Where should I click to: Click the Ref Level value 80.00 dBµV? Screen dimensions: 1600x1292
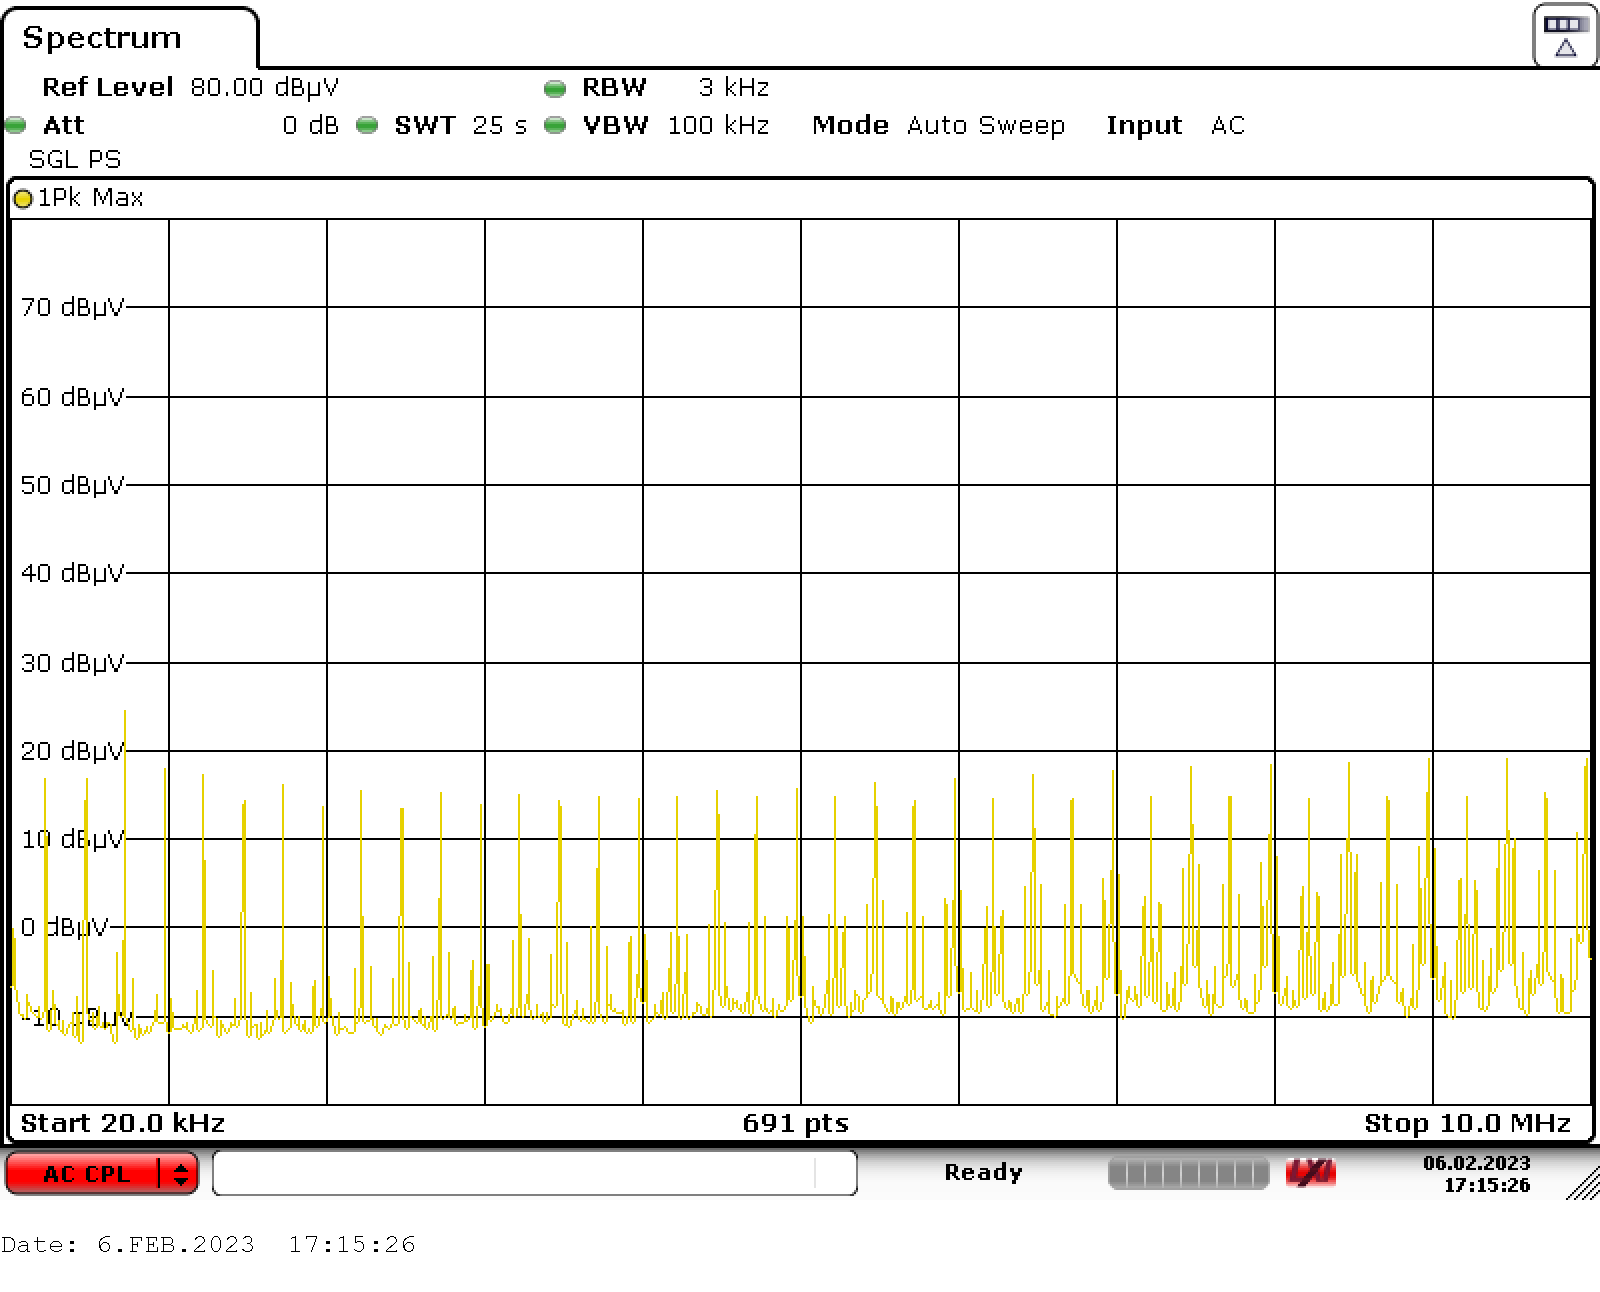pyautogui.click(x=264, y=88)
